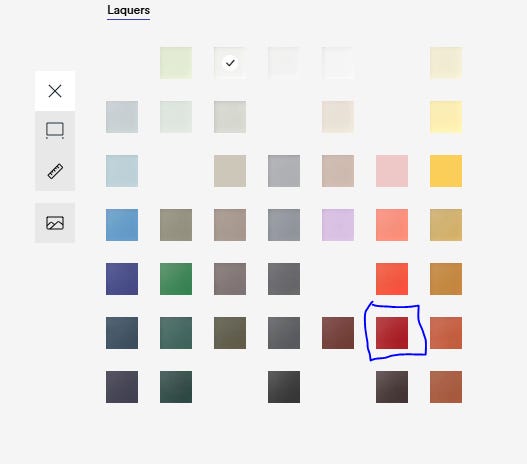This screenshot has width=527, height=464.
Task: Choose the orange-red swatch
Action: [392, 279]
